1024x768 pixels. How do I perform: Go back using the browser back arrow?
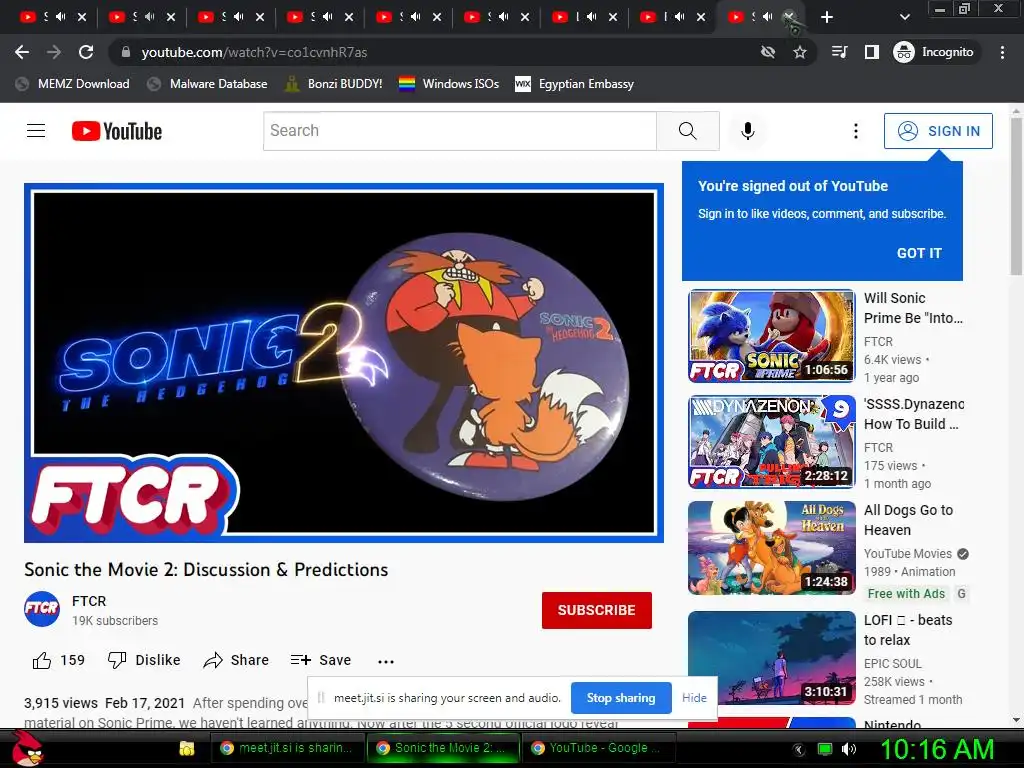pos(22,52)
